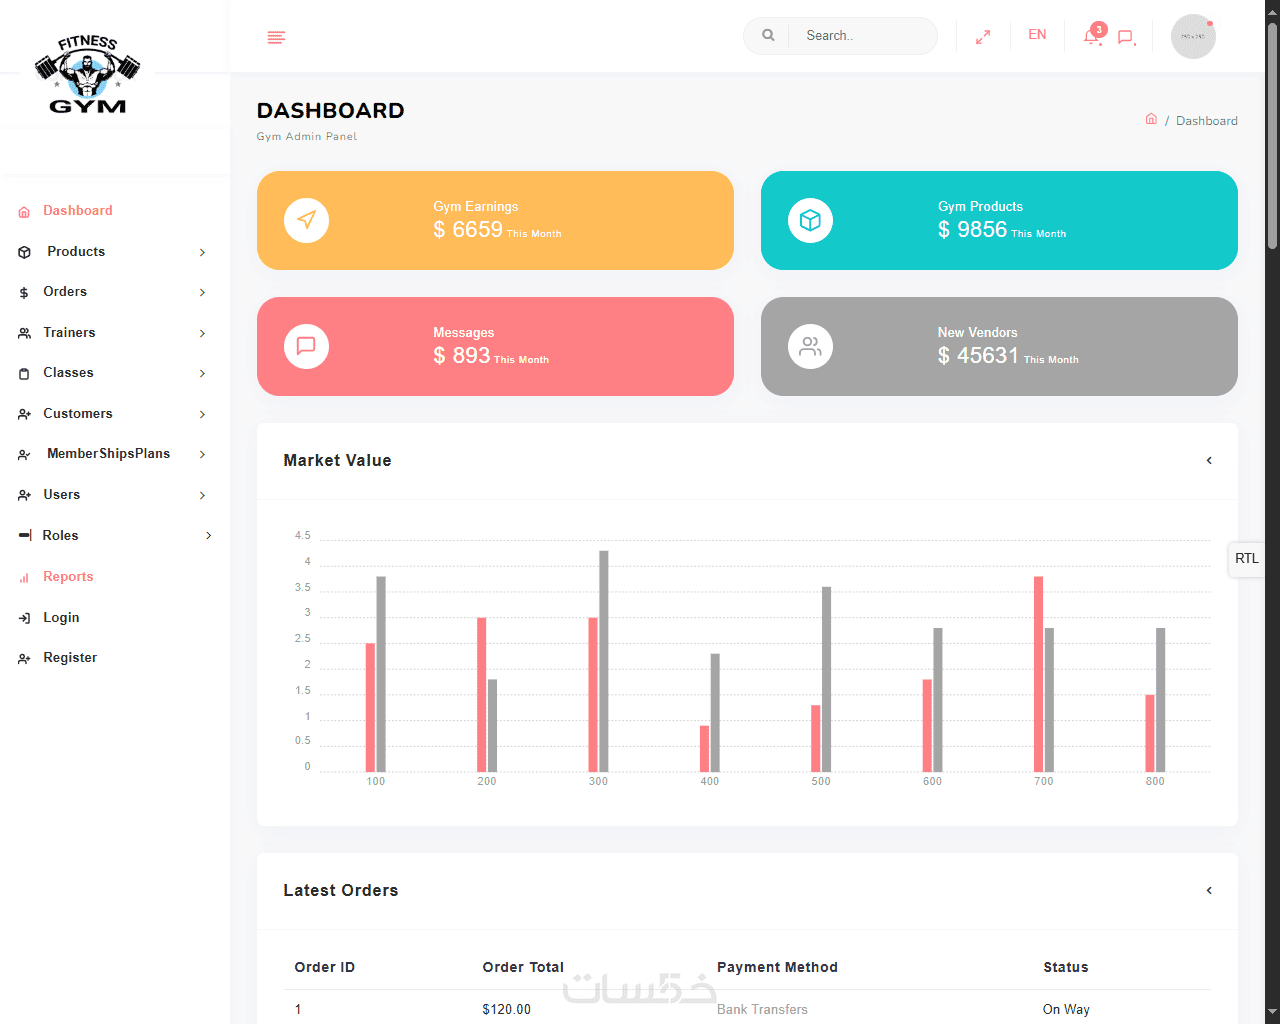Click the On Way status cell
The image size is (1280, 1024).
pos(1066,1009)
